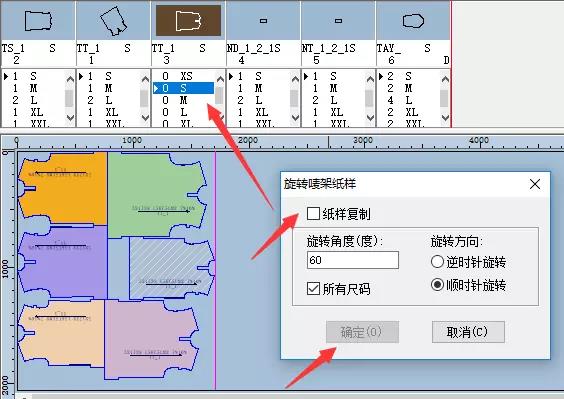This screenshot has width=564, height=399.
Task: Select the '2 S' row in TAY_ list
Action: point(409,76)
